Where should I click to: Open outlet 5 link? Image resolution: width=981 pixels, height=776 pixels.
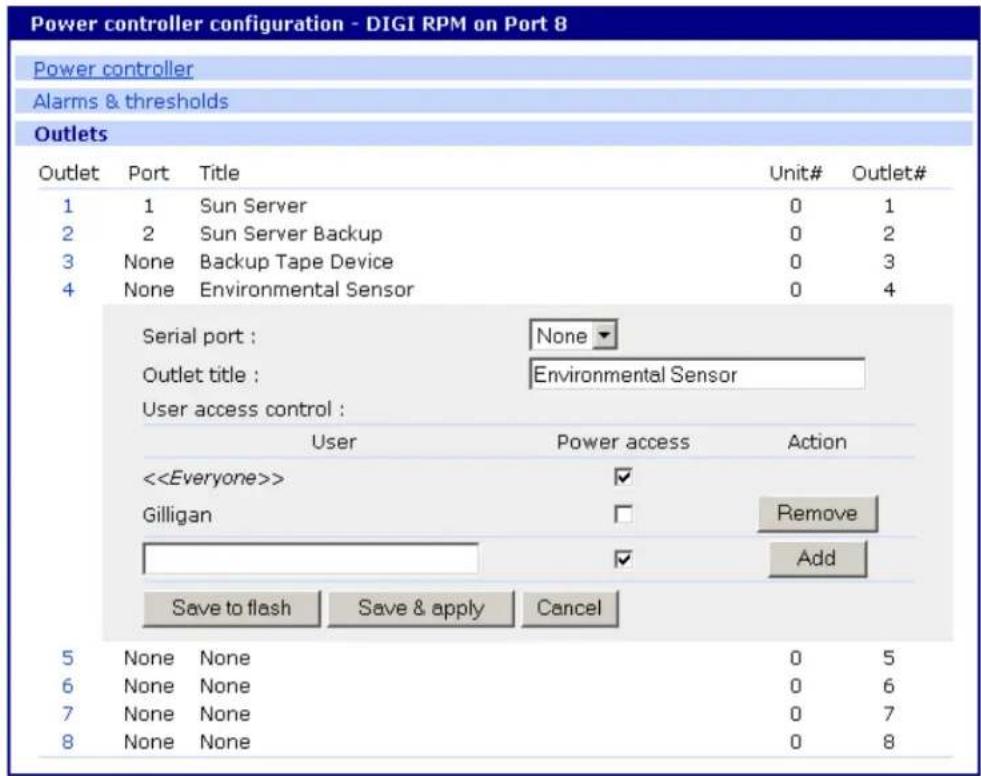point(68,658)
